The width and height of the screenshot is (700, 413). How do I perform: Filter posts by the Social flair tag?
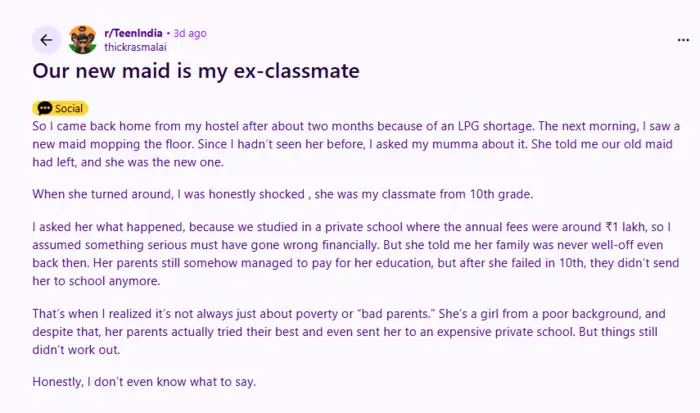coord(60,108)
